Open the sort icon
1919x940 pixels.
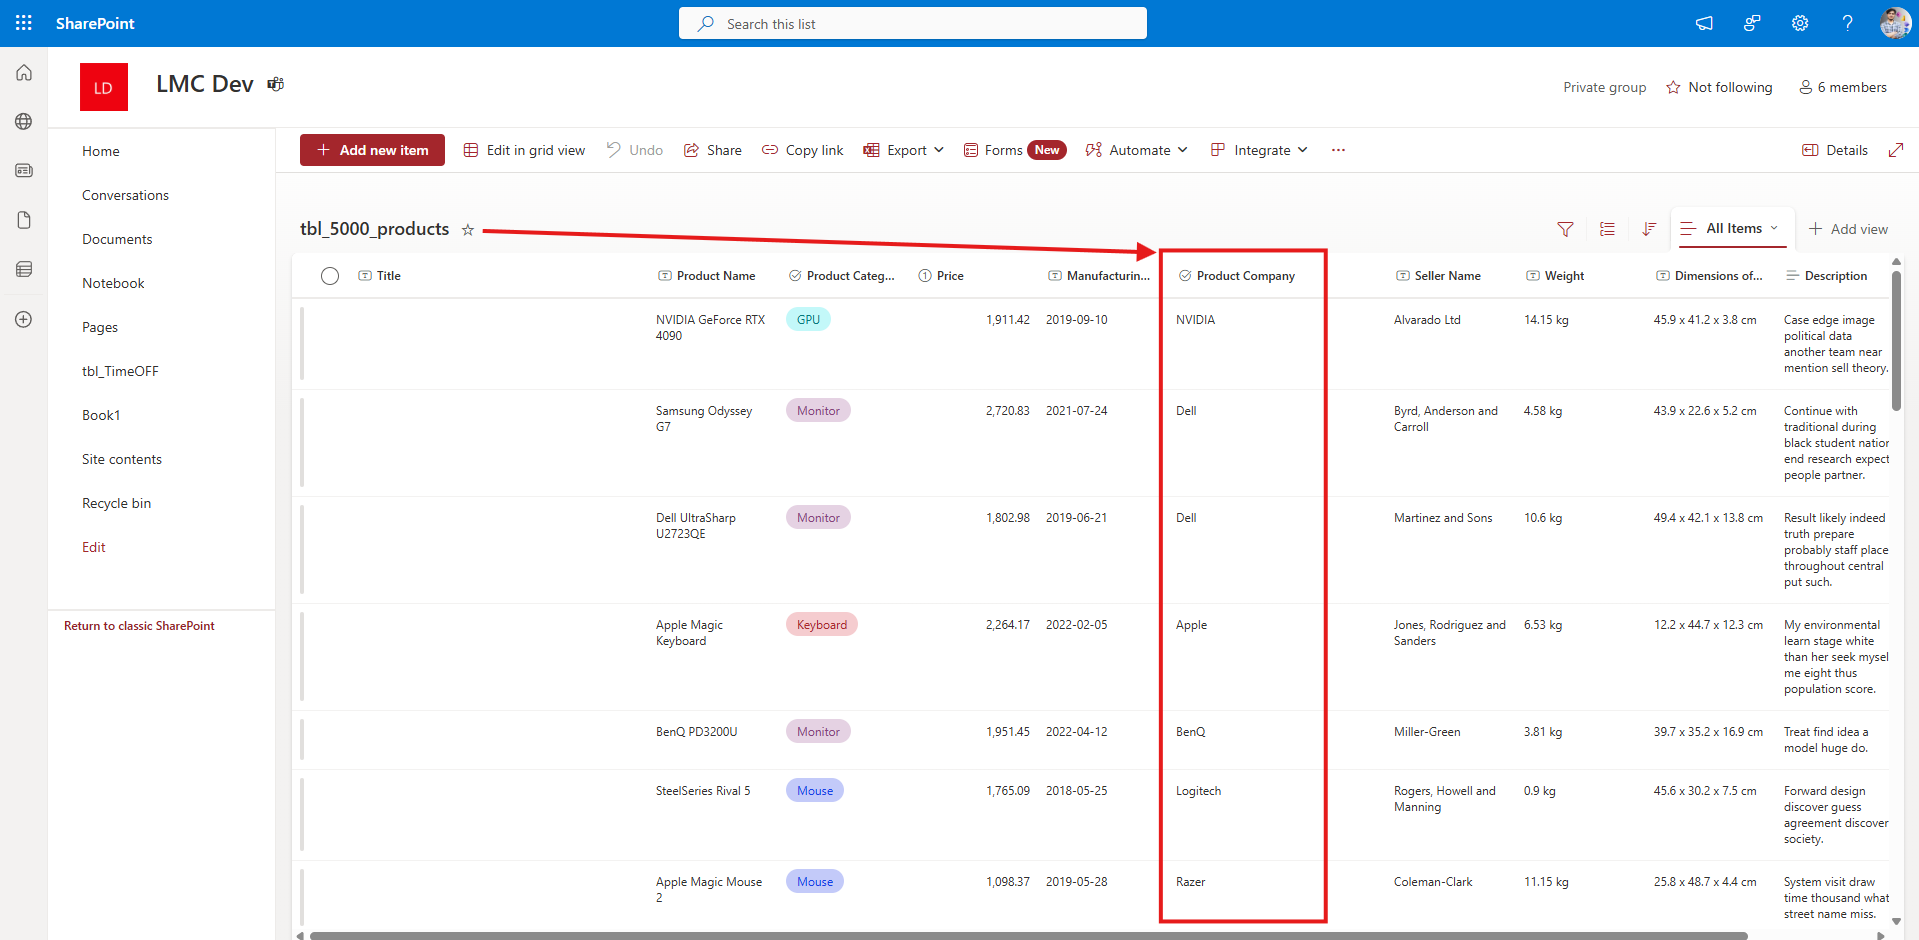coord(1649,229)
